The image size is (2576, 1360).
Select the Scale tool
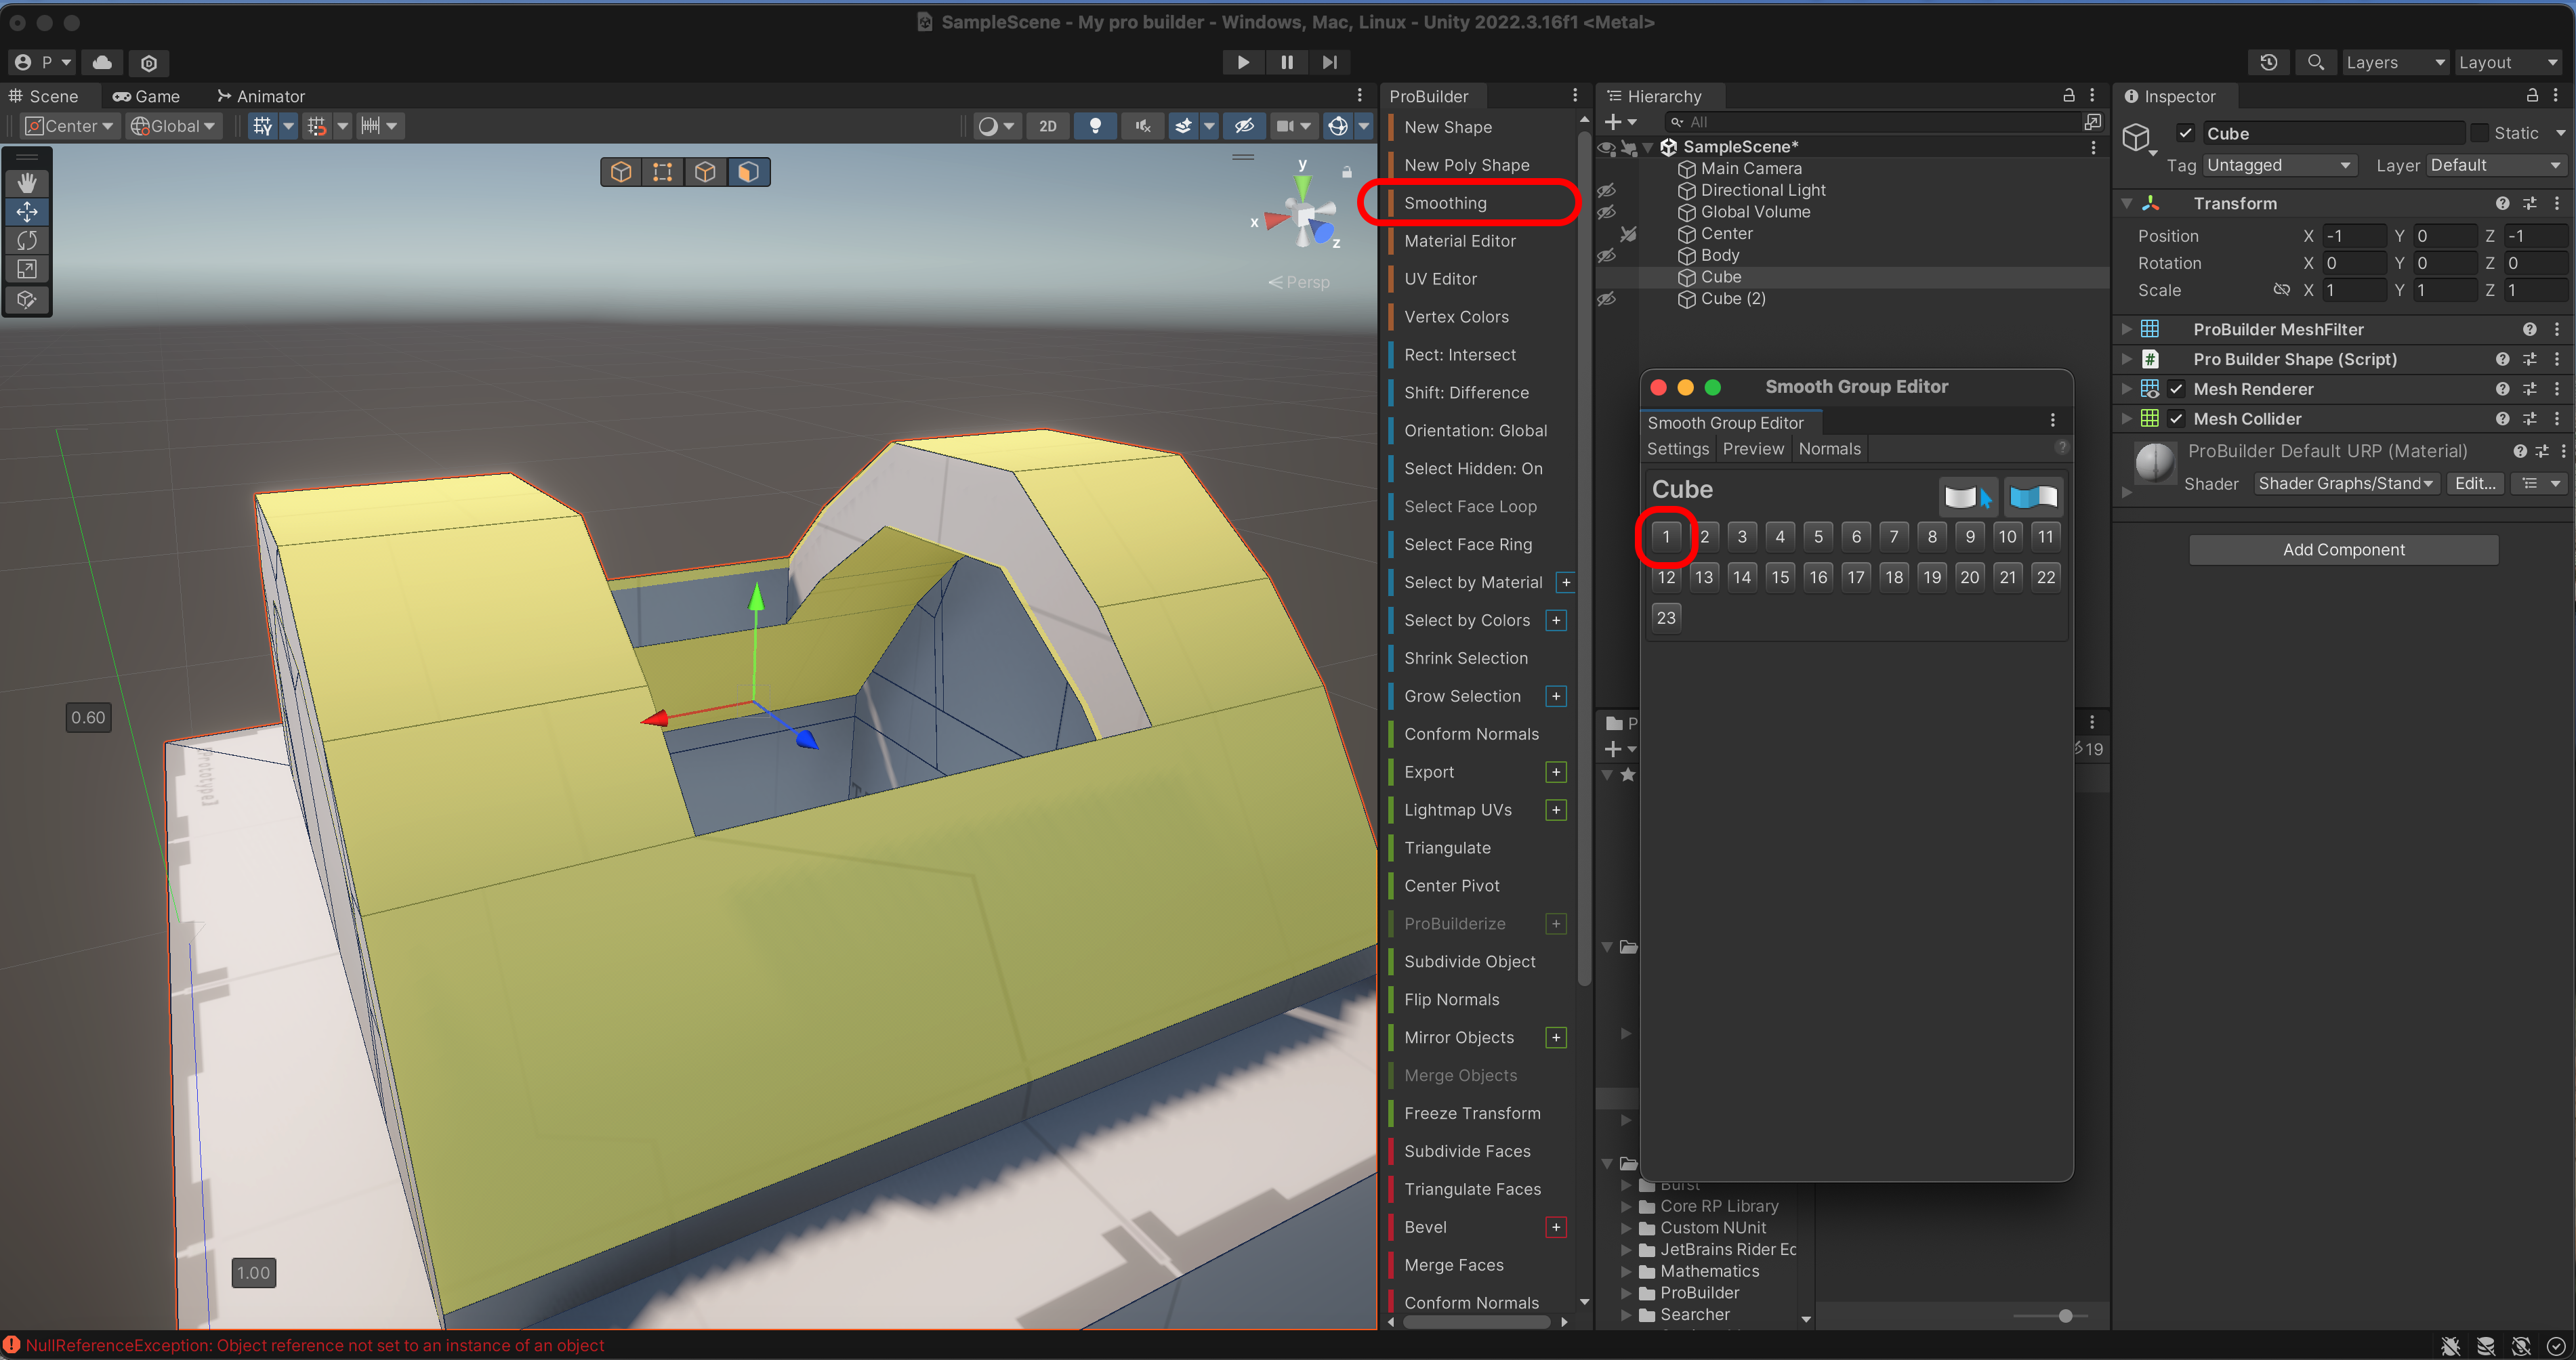[x=27, y=269]
